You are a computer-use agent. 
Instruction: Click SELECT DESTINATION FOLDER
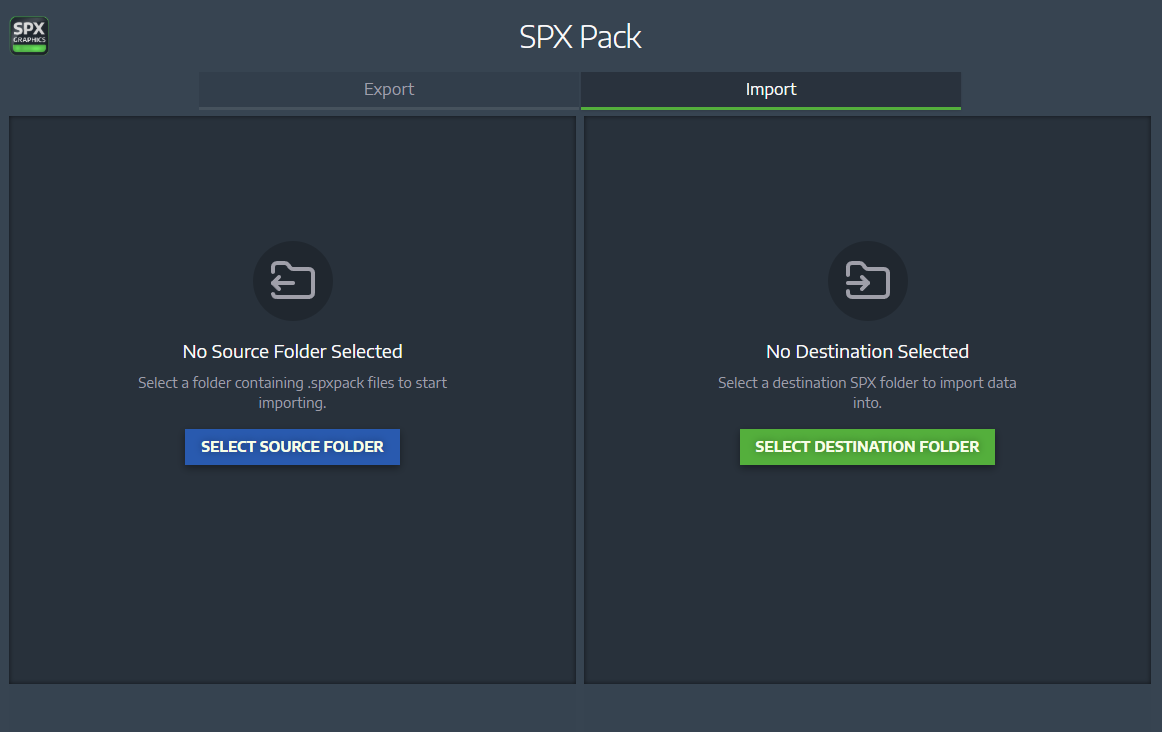tap(867, 447)
